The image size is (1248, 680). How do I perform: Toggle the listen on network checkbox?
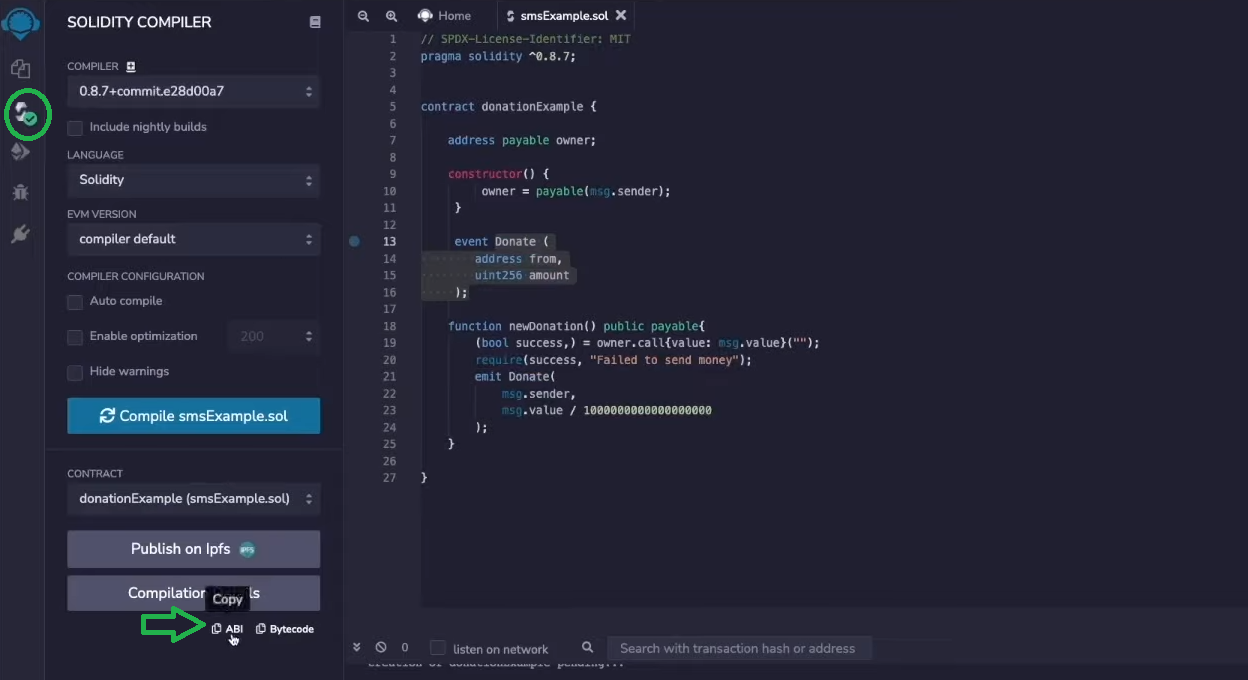click(x=437, y=648)
